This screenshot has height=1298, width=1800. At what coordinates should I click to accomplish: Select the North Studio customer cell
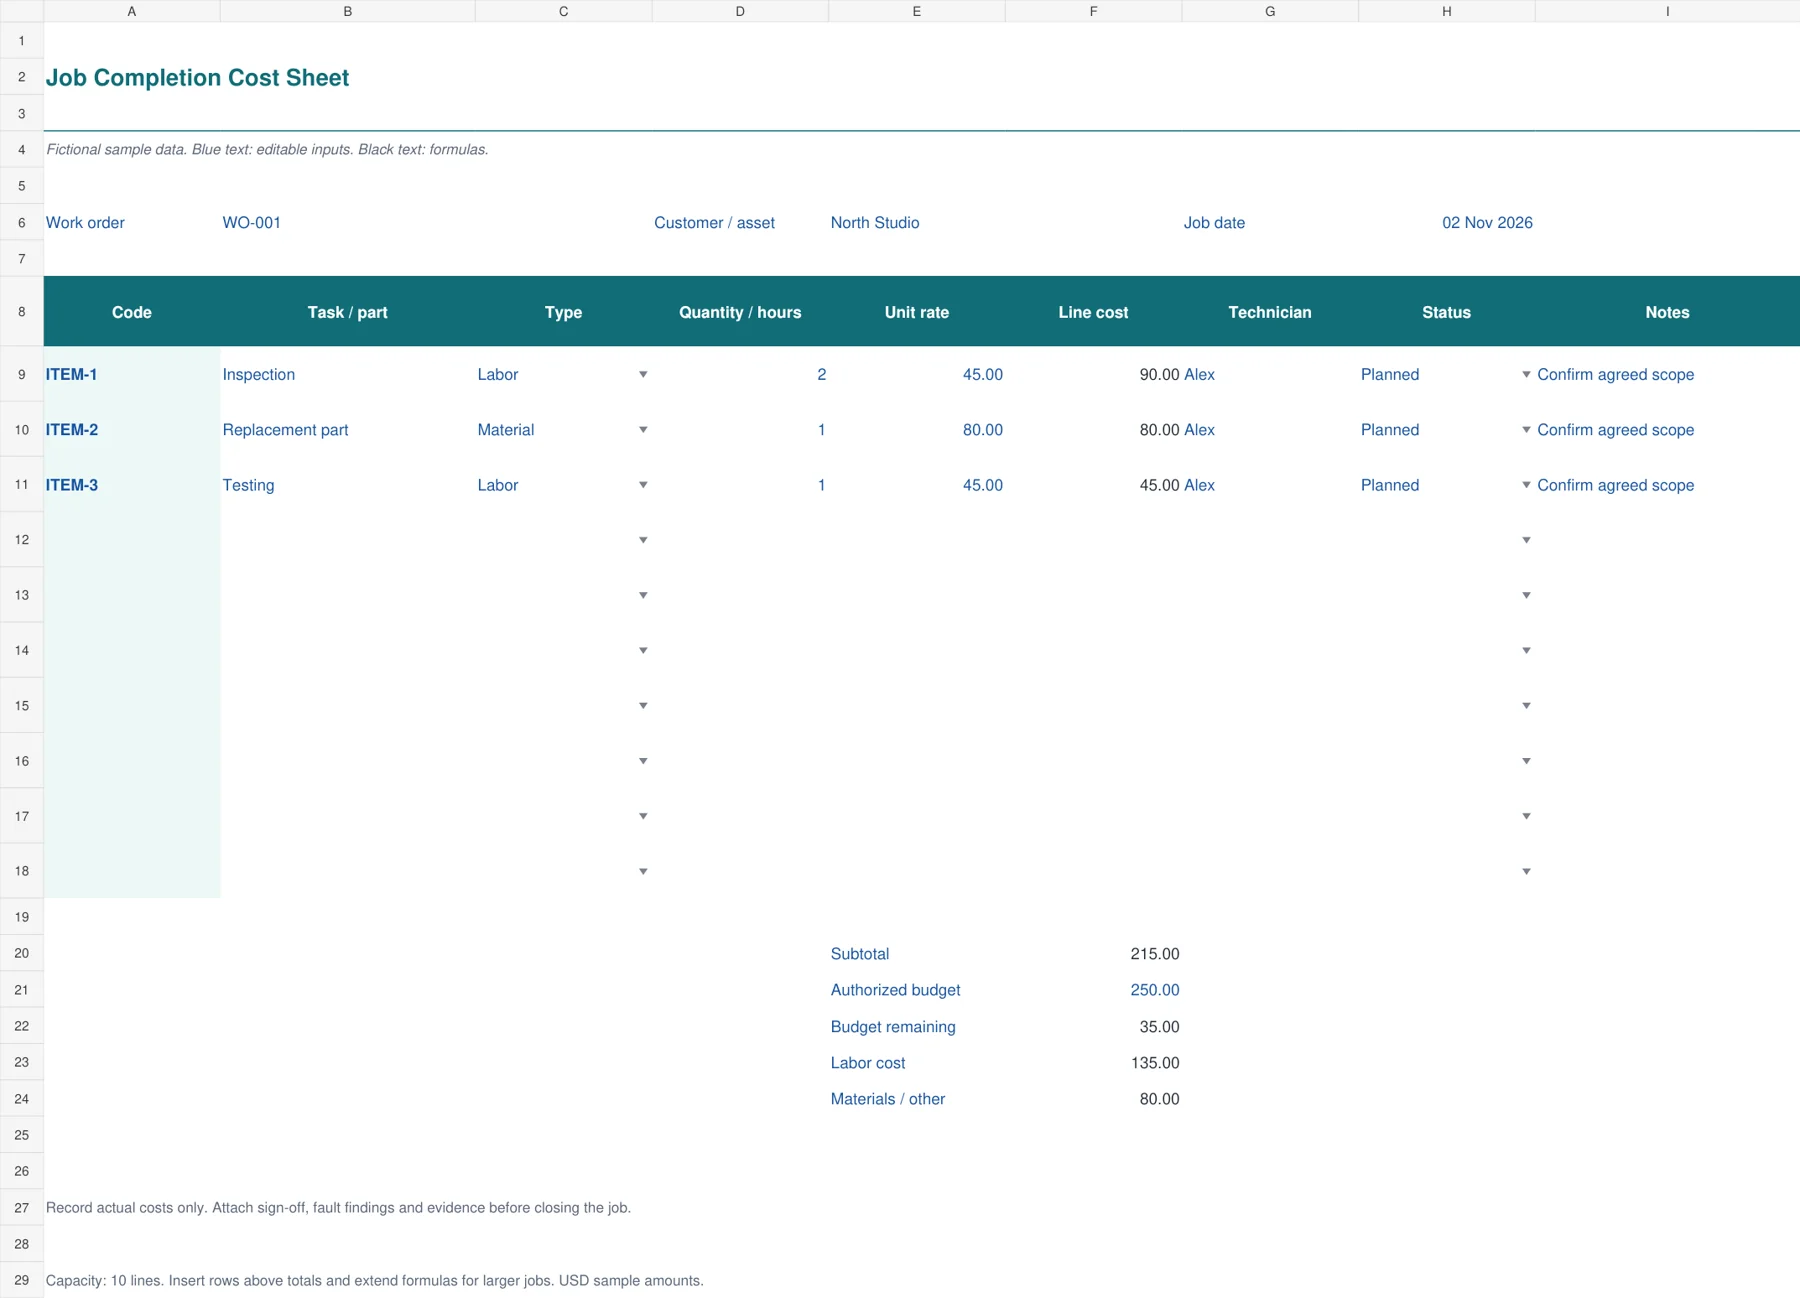point(917,223)
